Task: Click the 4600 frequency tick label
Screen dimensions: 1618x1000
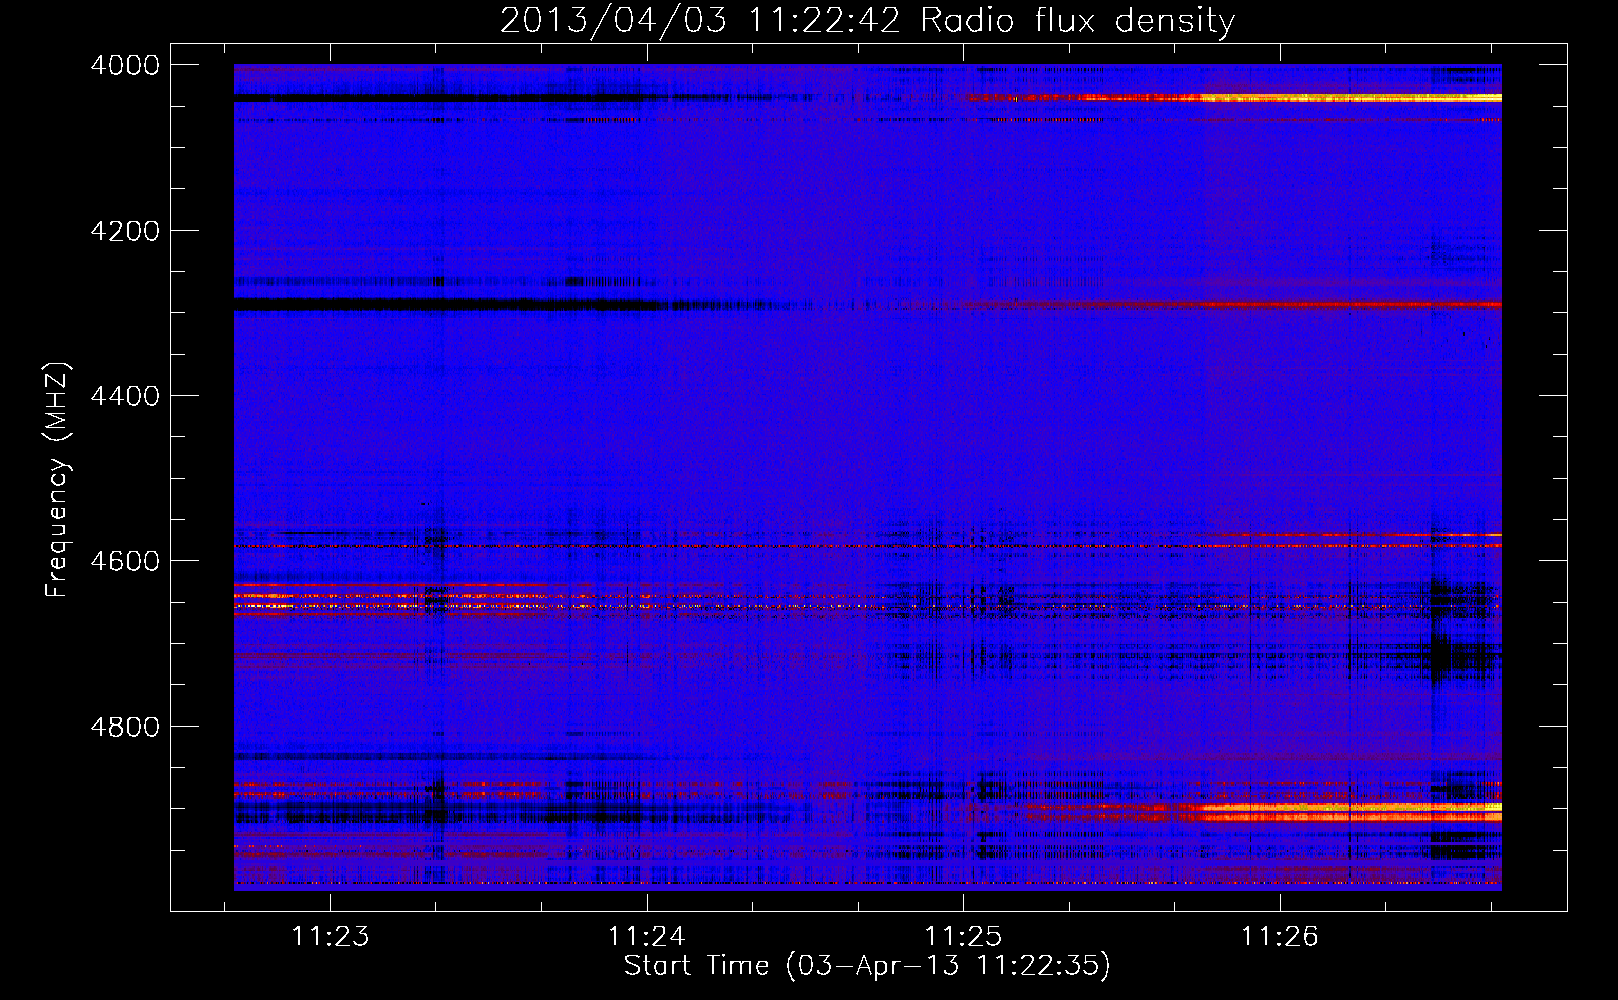Action: click(125, 561)
